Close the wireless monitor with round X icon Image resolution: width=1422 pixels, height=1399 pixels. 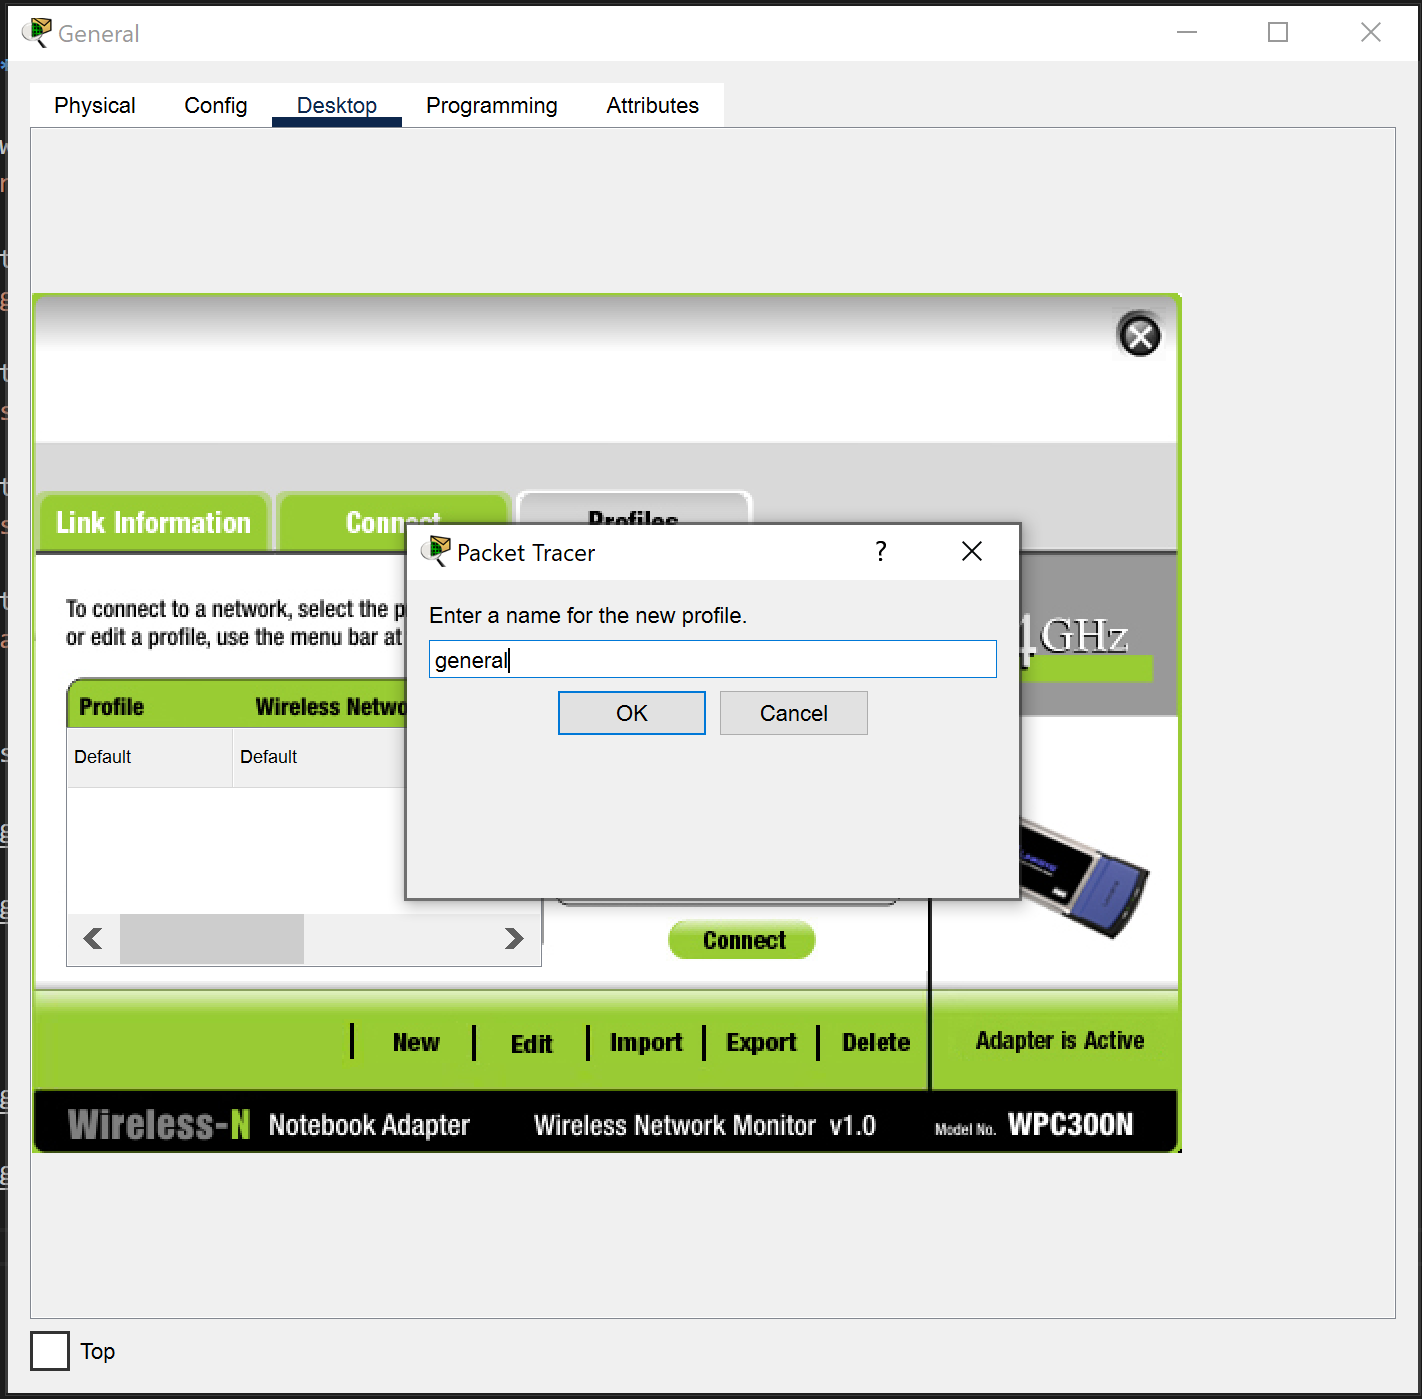1139,335
